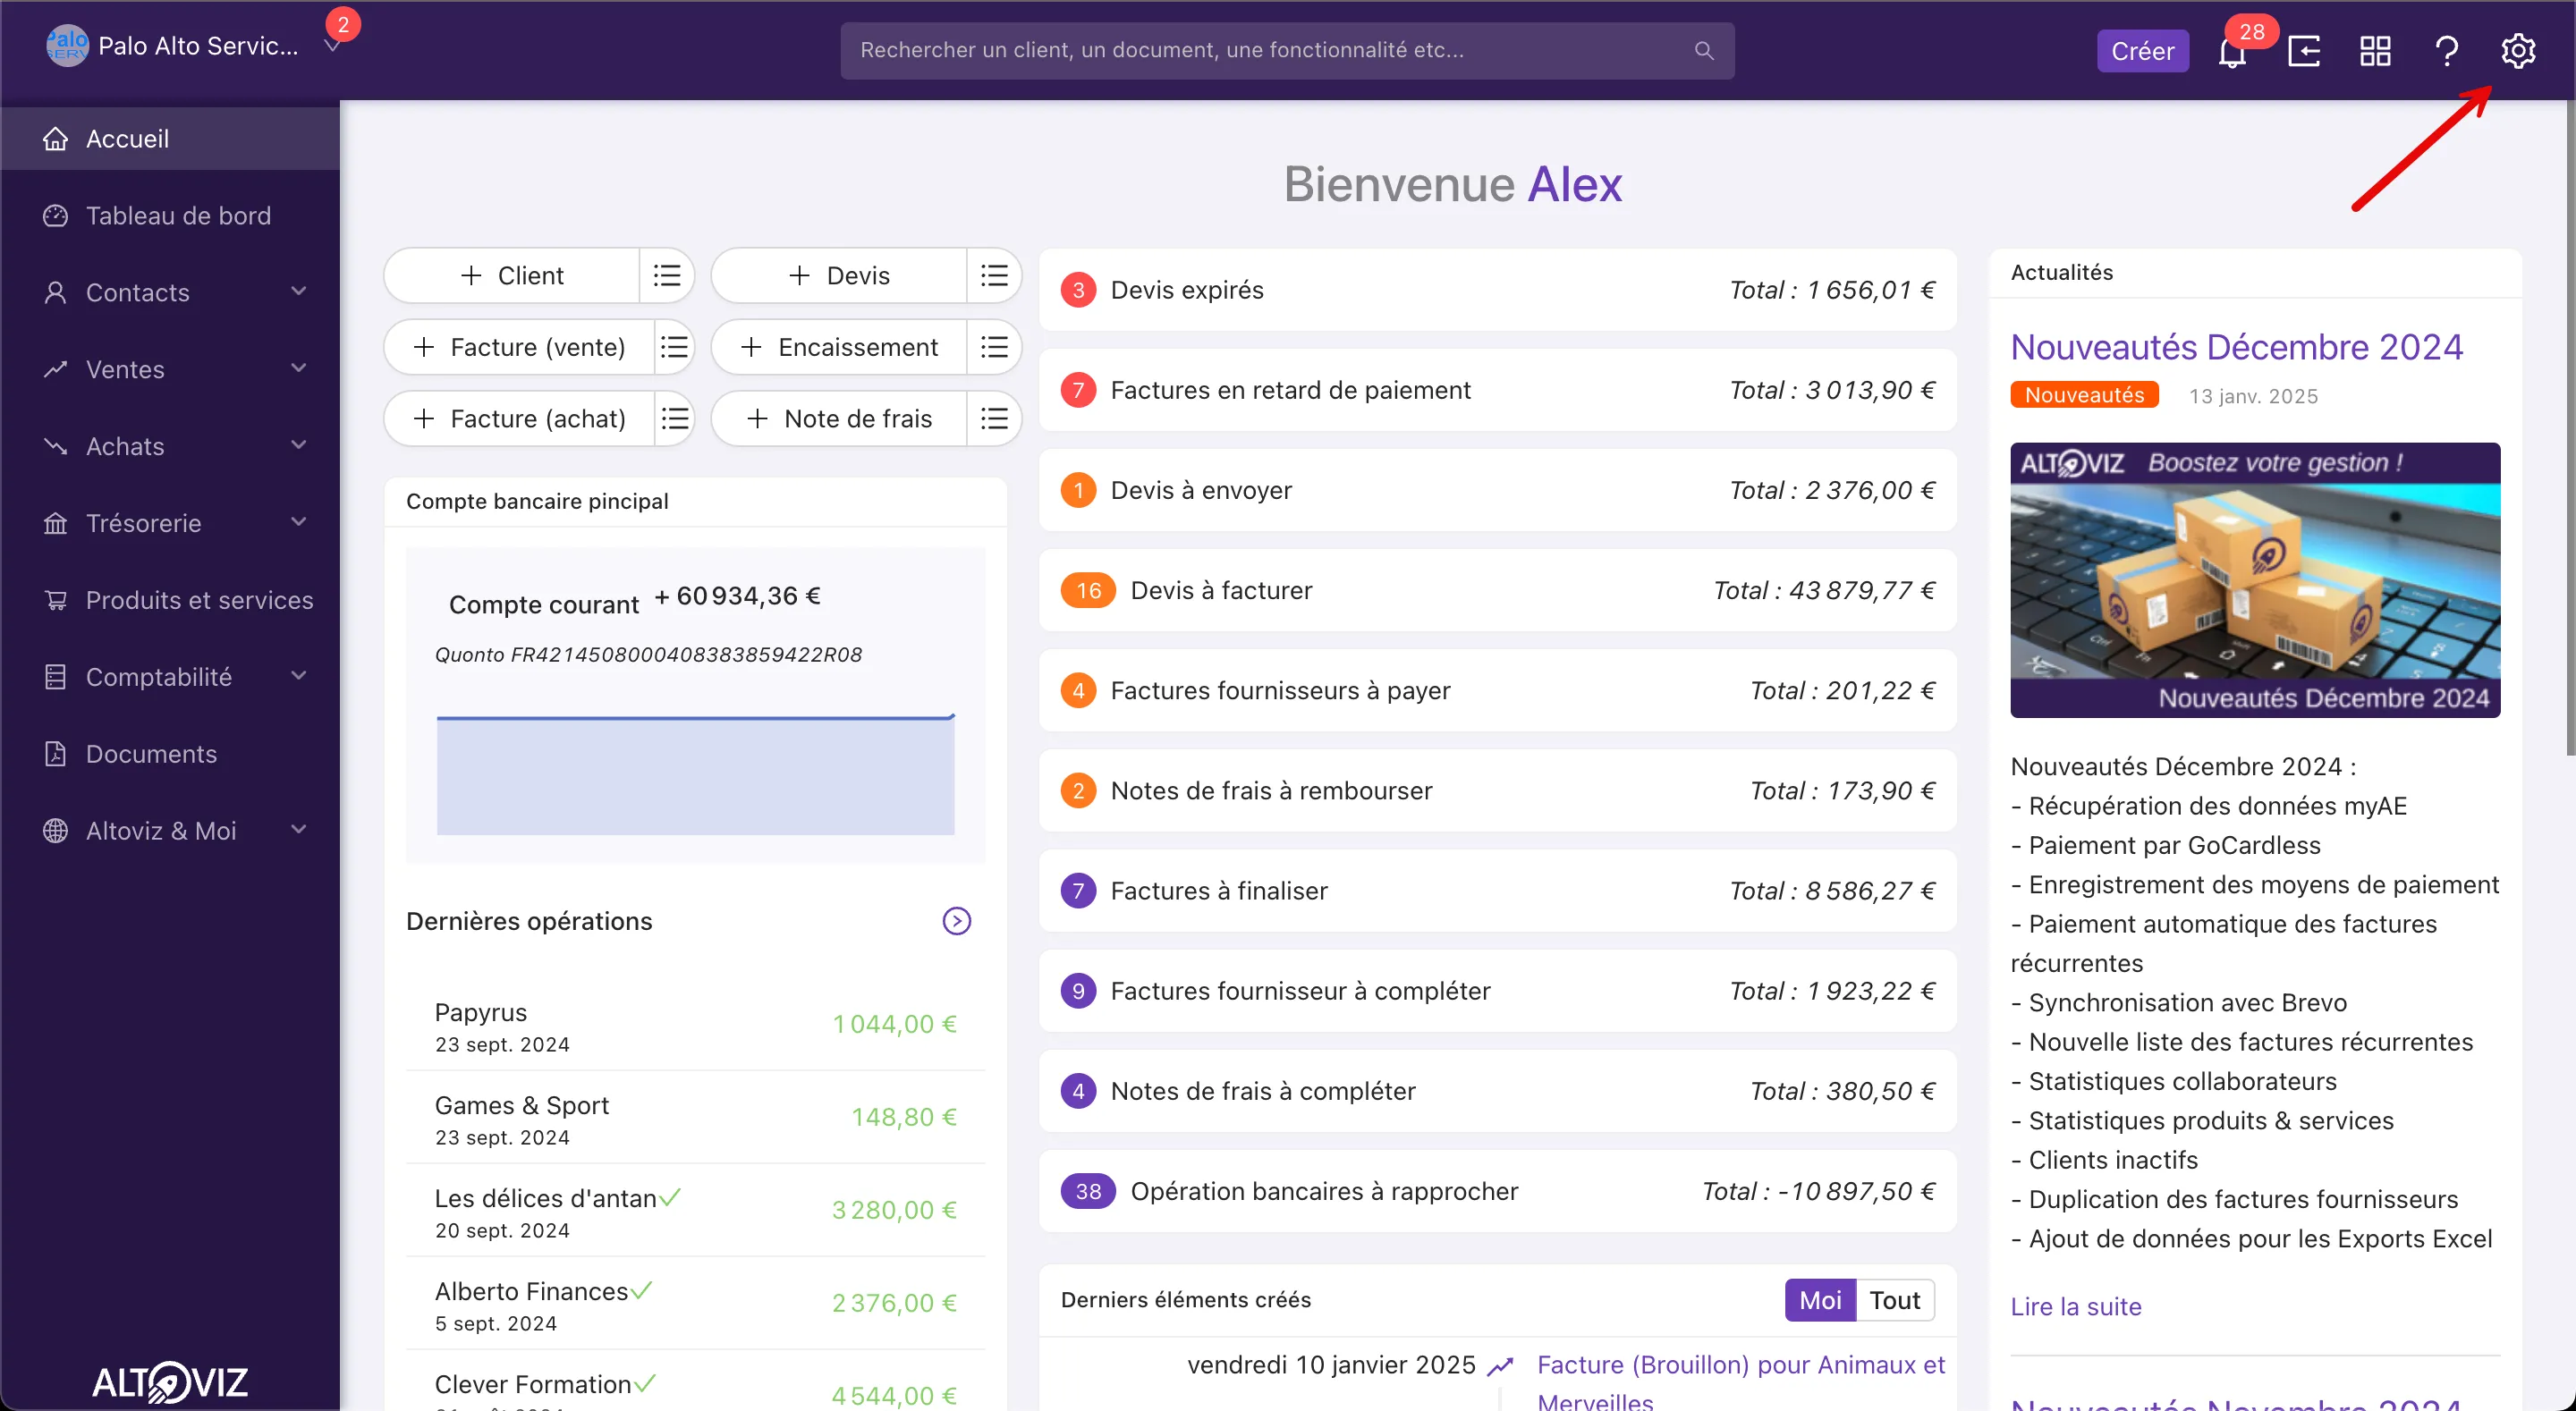Open the company switcher dropdown arrow
2576x1411 pixels.
[333, 47]
